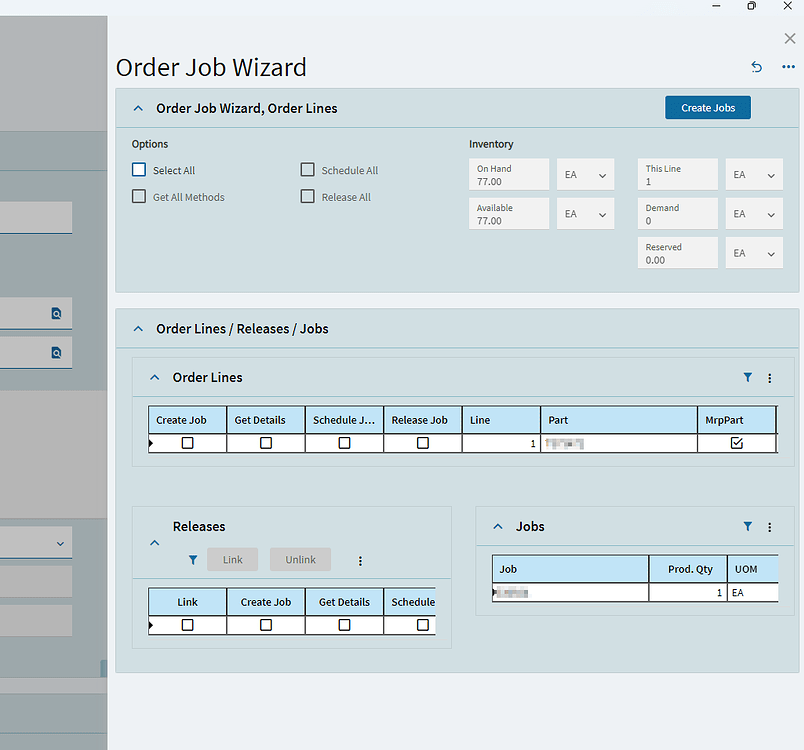This screenshot has width=804, height=750.
Task: Click the Create Jobs button
Action: coord(707,107)
